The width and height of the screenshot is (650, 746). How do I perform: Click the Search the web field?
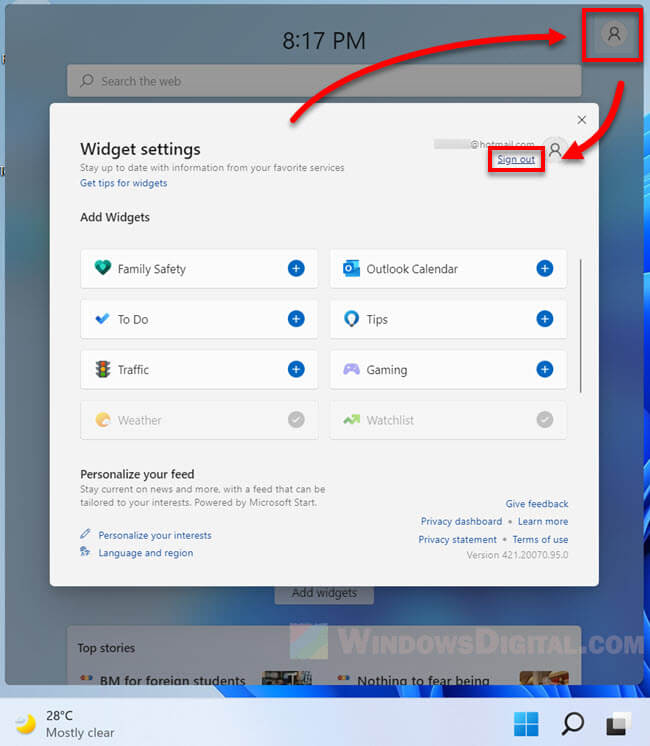pyautogui.click(x=324, y=81)
